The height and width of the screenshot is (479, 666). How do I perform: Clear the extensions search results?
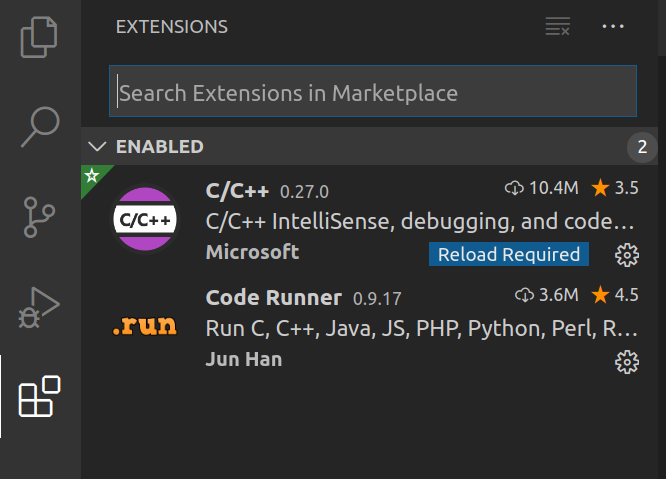[557, 27]
